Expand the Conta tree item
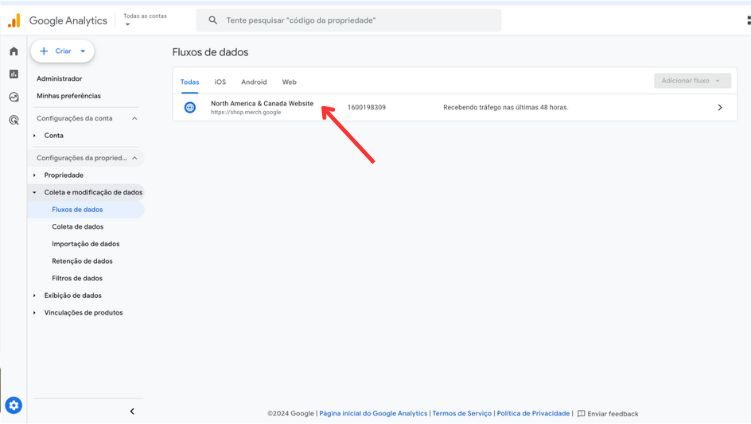This screenshot has height=424, width=751. (34, 136)
